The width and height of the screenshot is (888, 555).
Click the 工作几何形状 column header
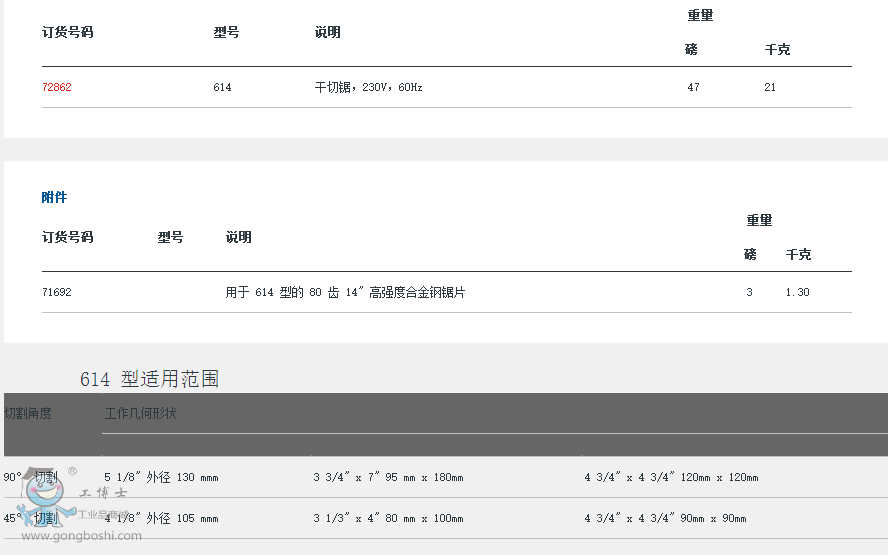pyautogui.click(x=140, y=413)
